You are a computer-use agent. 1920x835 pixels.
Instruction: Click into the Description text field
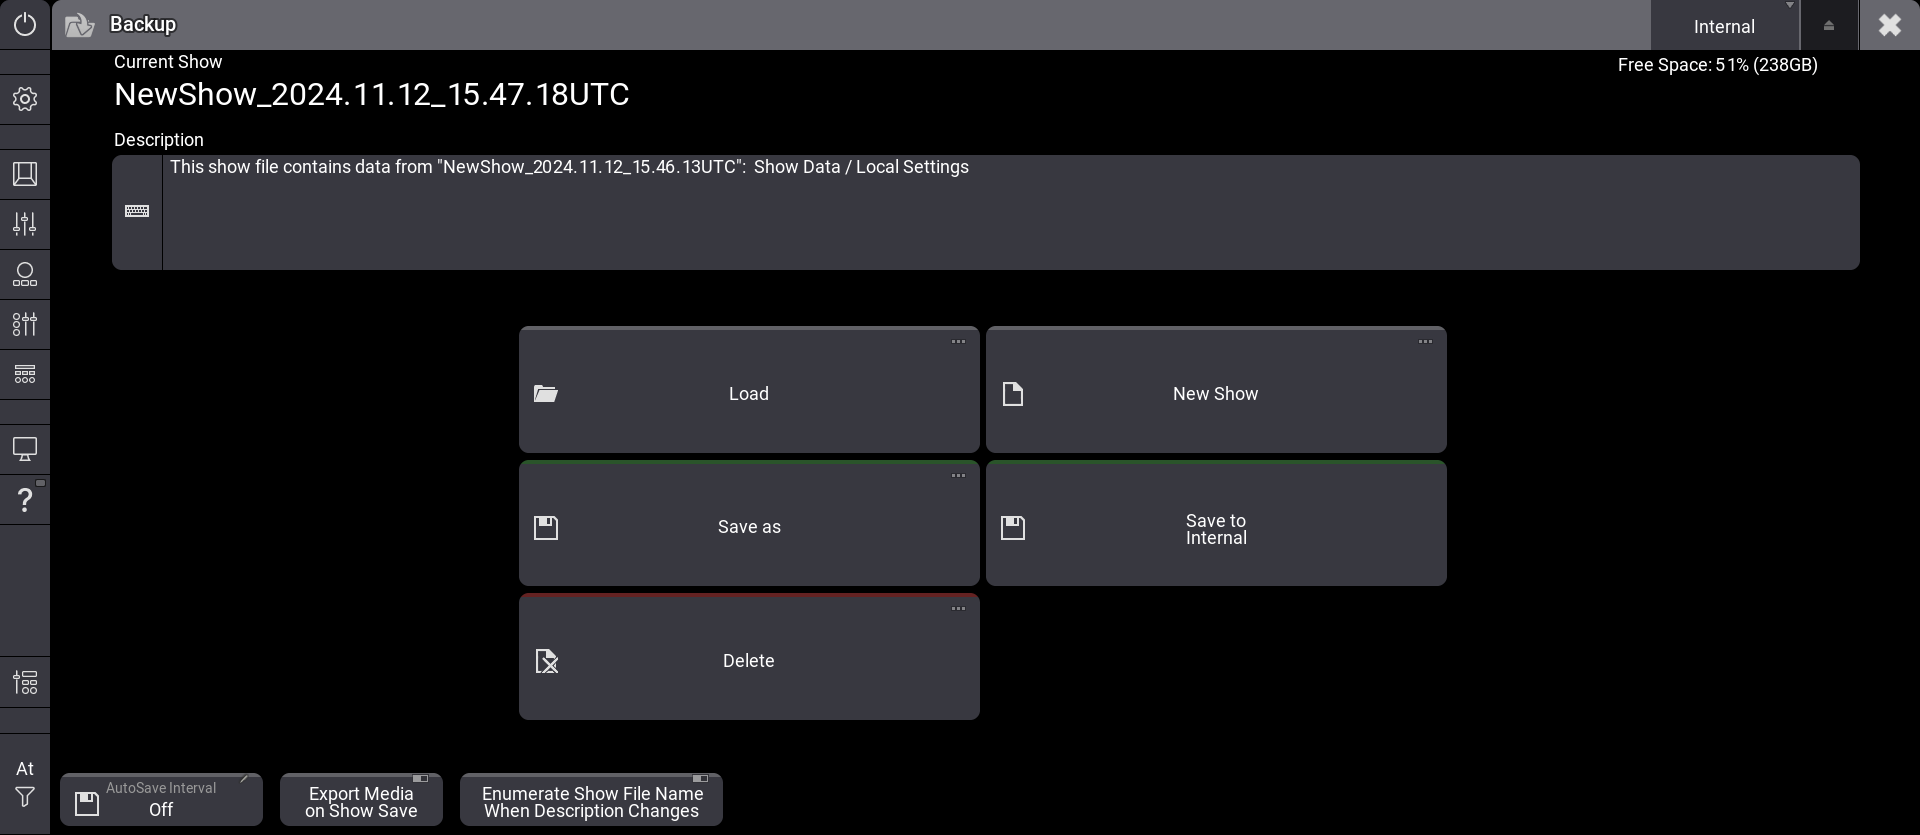pos(1010,213)
